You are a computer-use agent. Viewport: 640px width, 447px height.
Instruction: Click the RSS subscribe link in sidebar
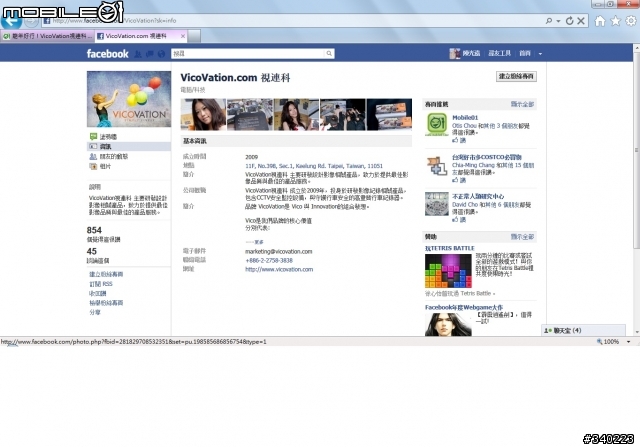(101, 284)
